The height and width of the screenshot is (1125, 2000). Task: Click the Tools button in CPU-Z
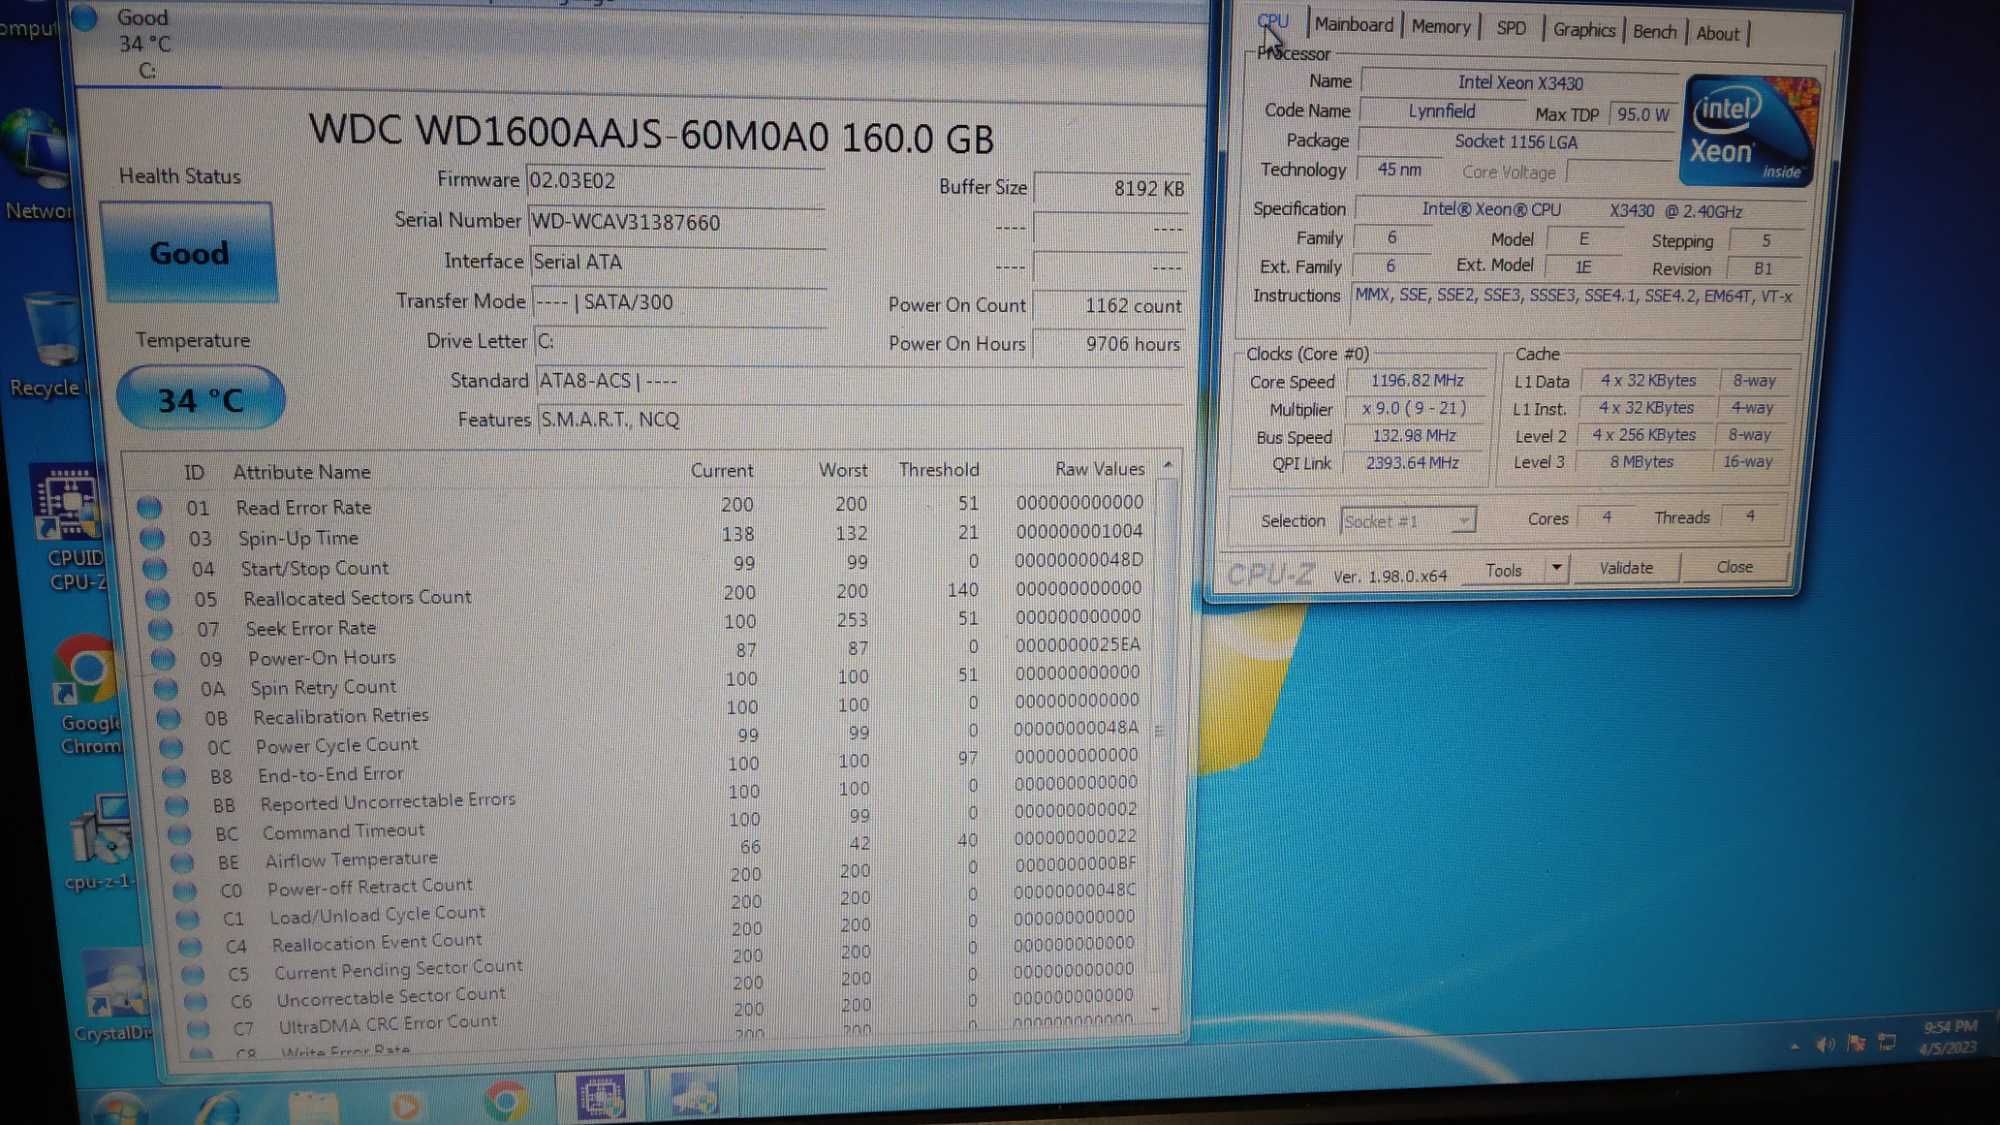tap(1503, 570)
